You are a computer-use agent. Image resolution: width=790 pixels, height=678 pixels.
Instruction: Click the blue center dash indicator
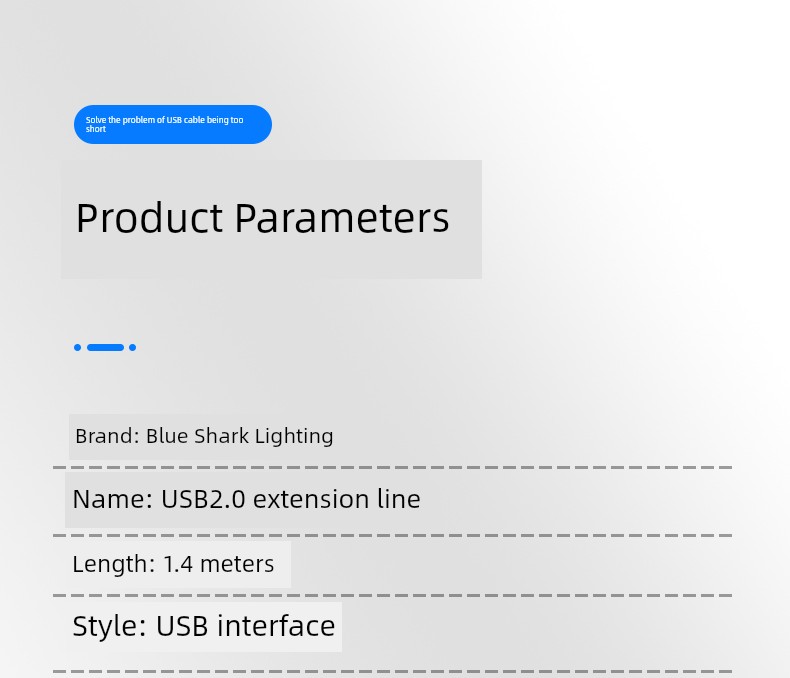coord(105,347)
